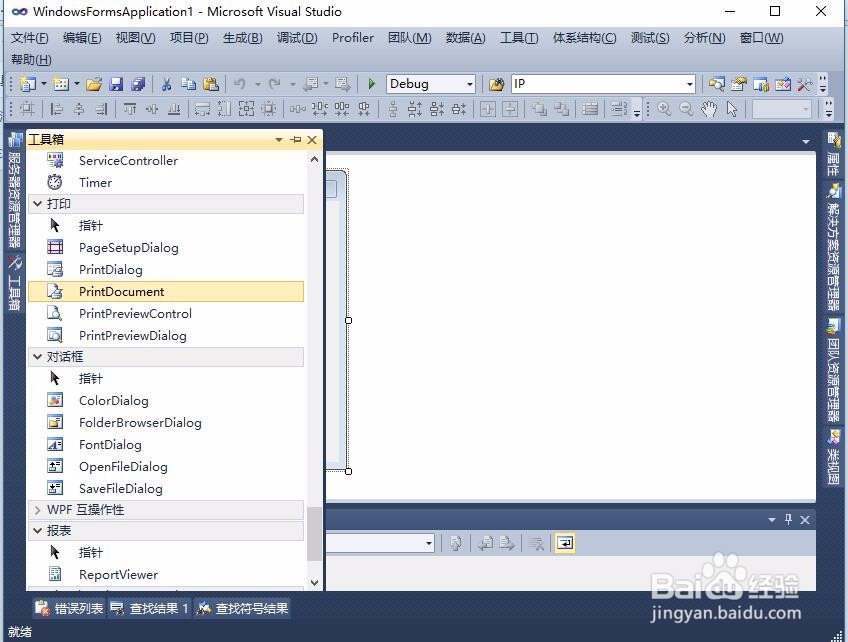Open Properties Window toolbar icon
The height and width of the screenshot is (642, 848).
(739, 84)
